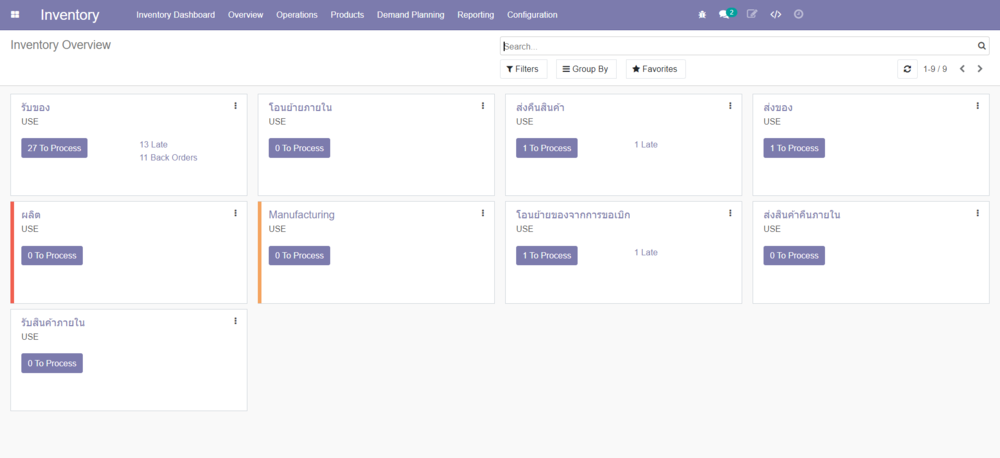Open kebab menu on โอนย้ายของจากการขอเบิก card
The width and height of the screenshot is (1000, 458).
tap(730, 213)
